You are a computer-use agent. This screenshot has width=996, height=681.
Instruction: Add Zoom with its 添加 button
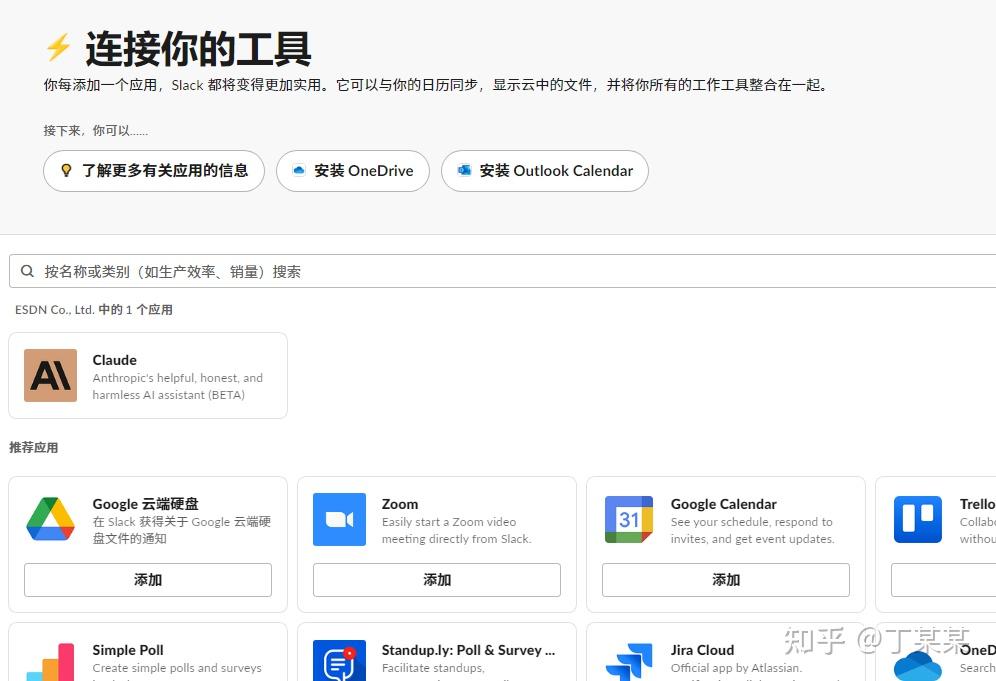tap(437, 579)
